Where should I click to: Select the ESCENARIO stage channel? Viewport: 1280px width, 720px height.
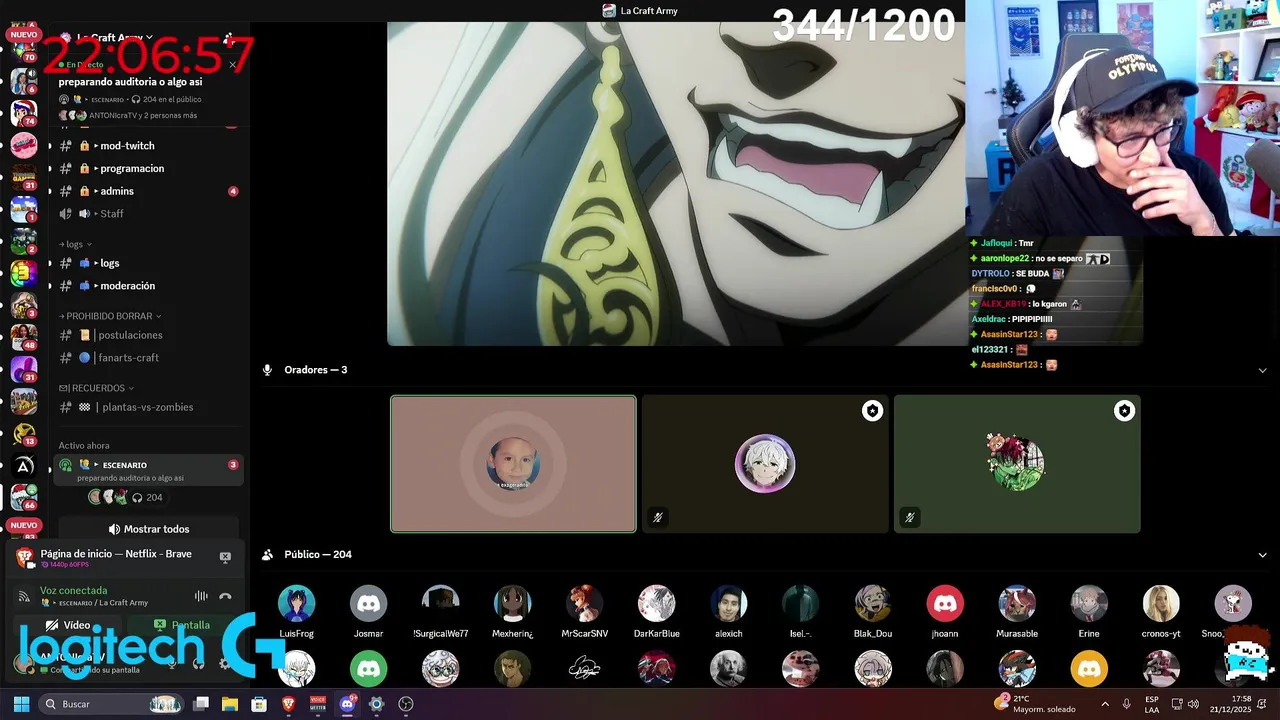[x=147, y=470]
